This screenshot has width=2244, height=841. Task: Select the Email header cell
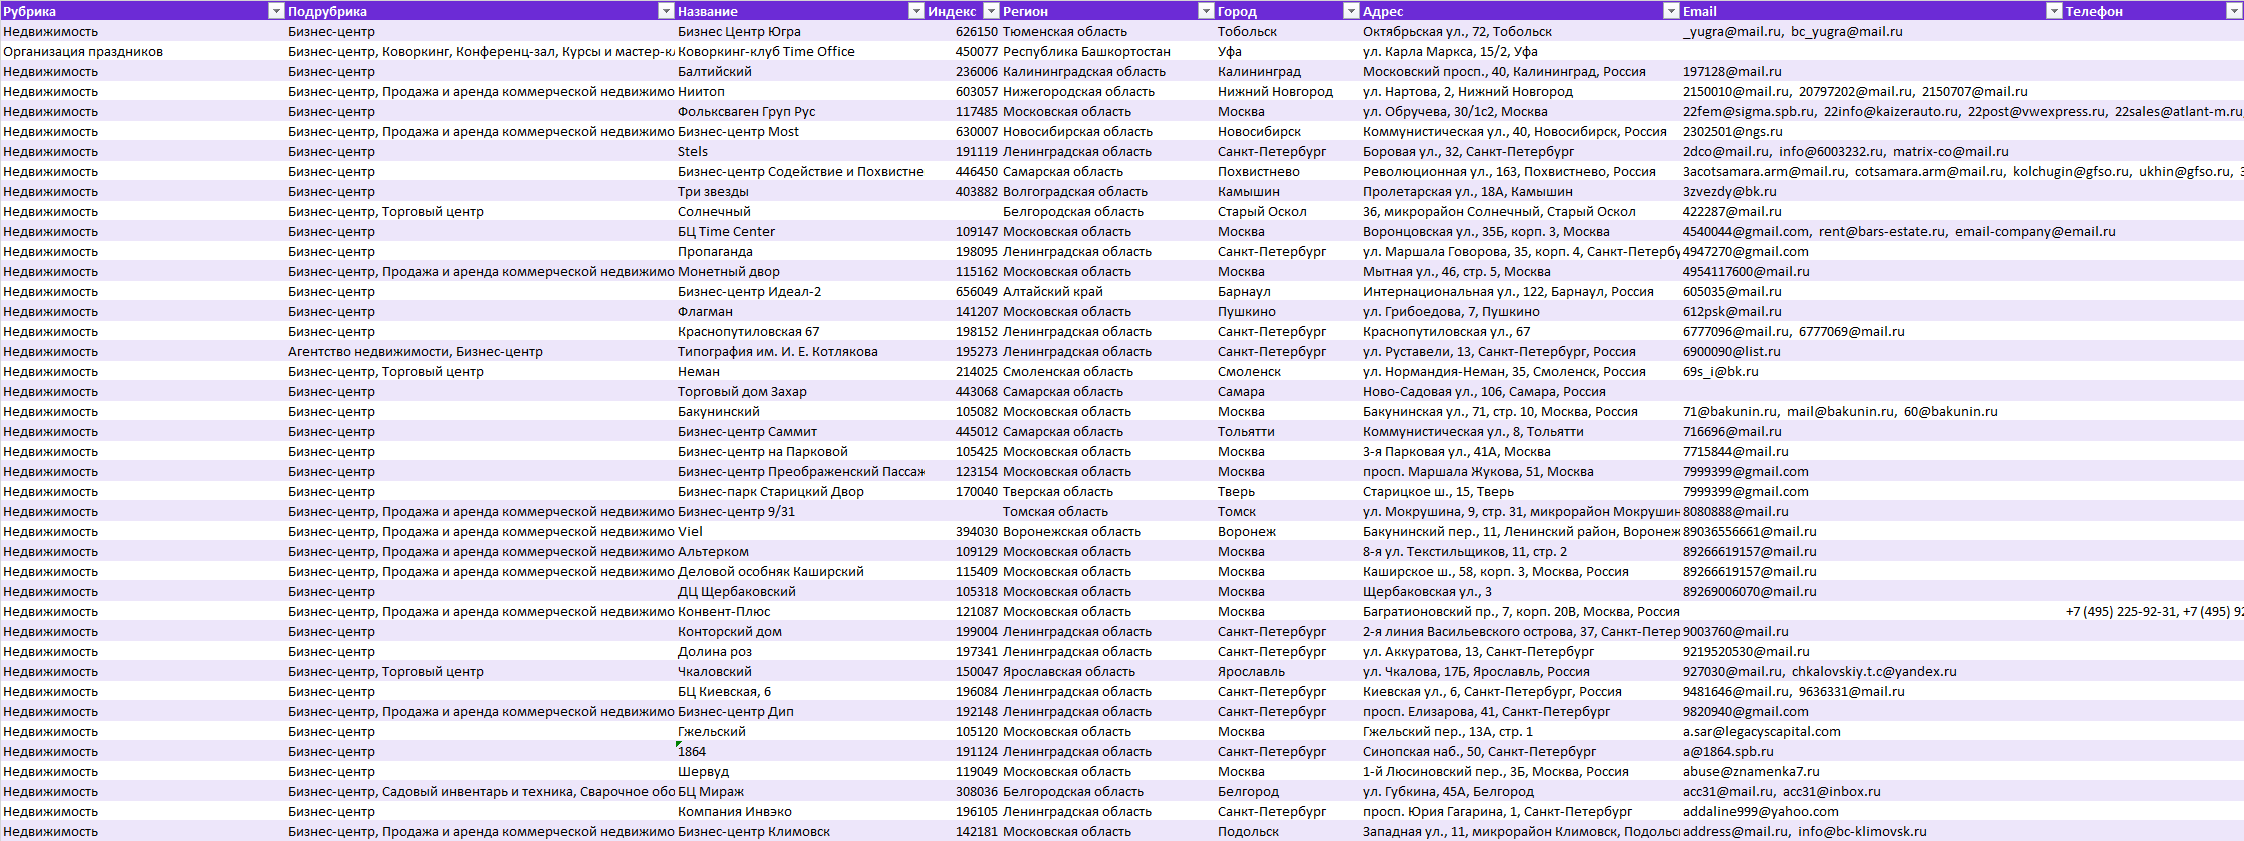[1871, 11]
